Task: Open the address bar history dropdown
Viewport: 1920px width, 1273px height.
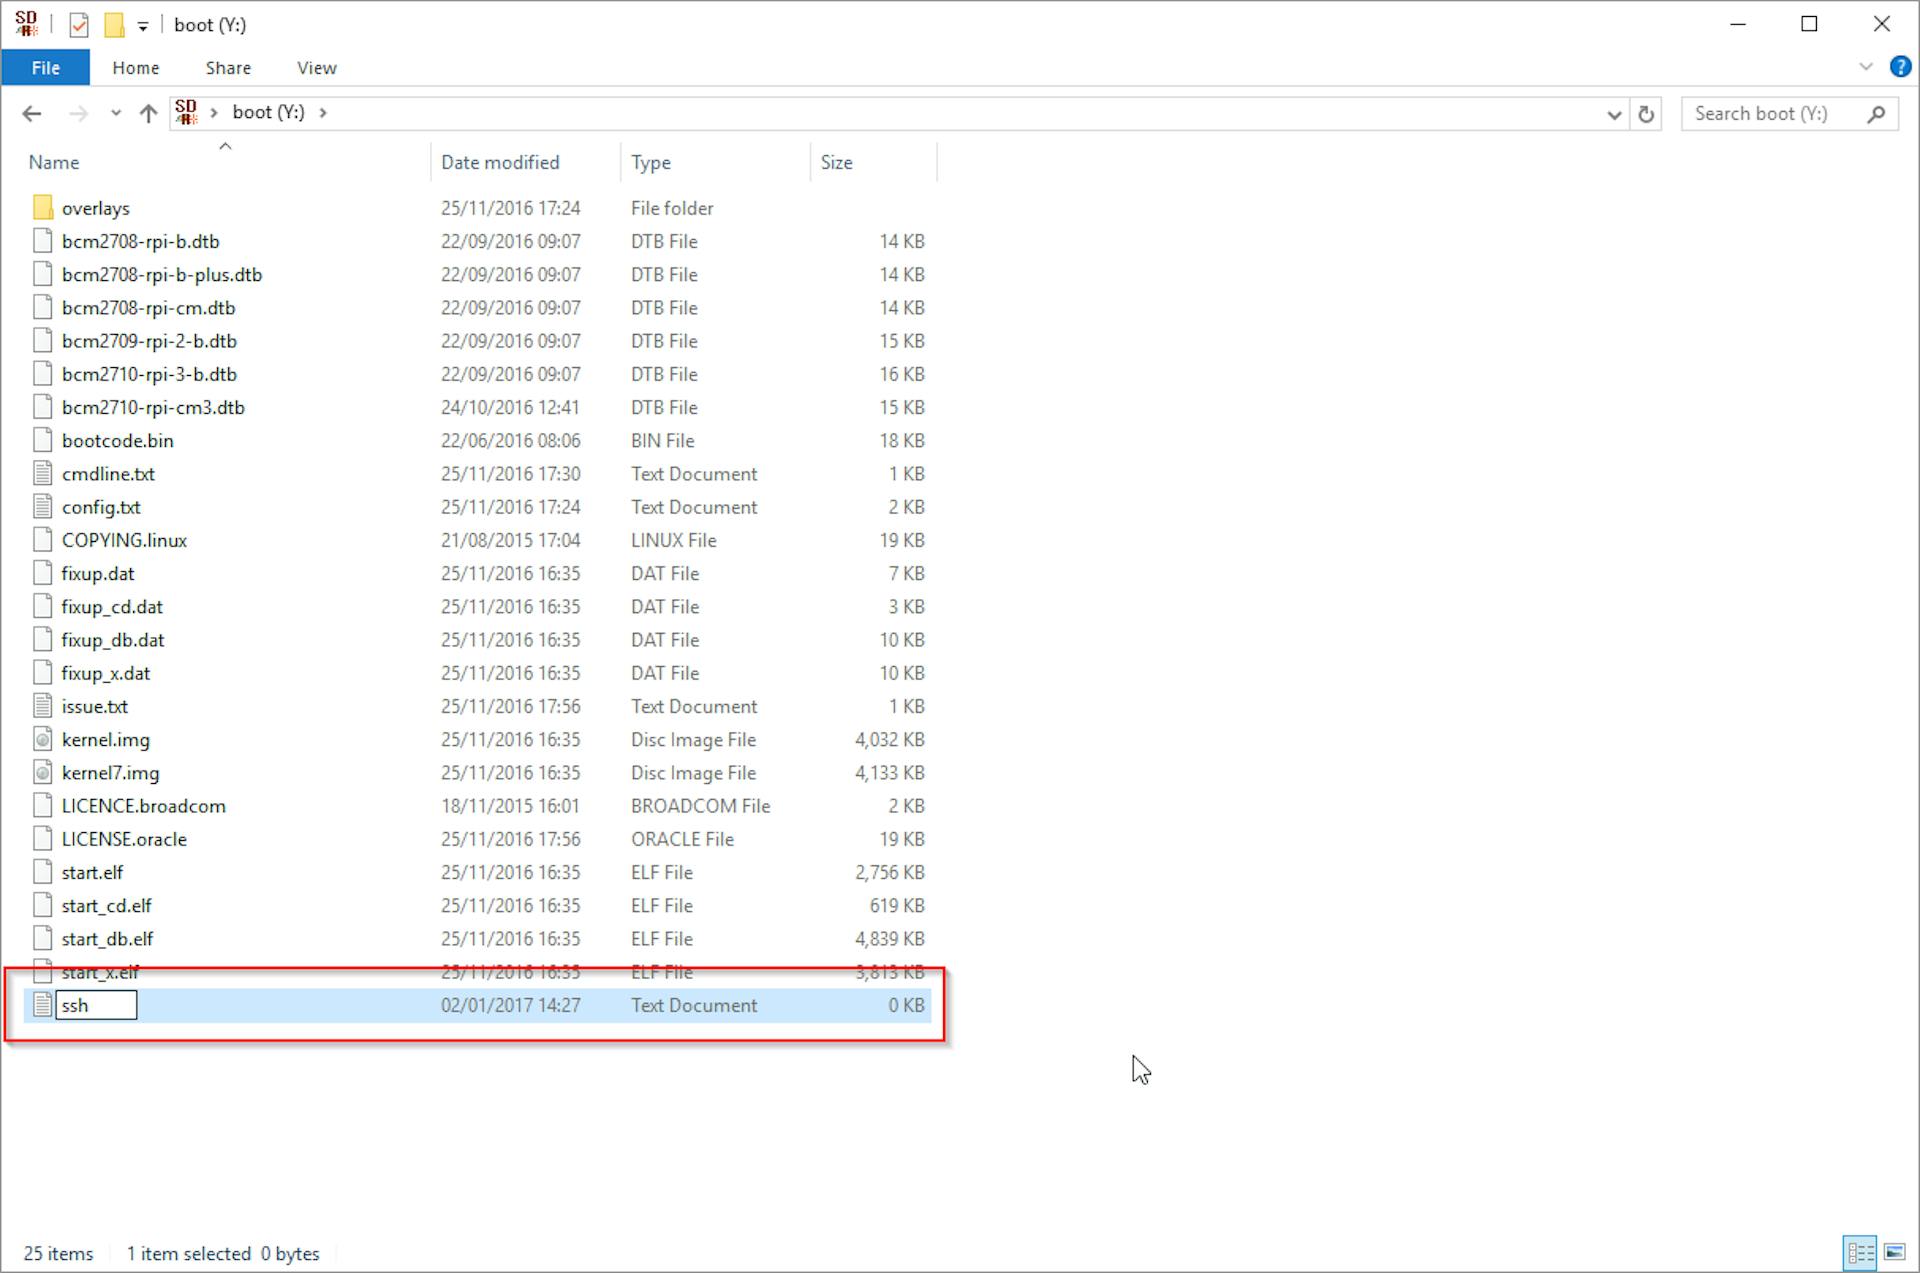Action: pyautogui.click(x=1614, y=114)
